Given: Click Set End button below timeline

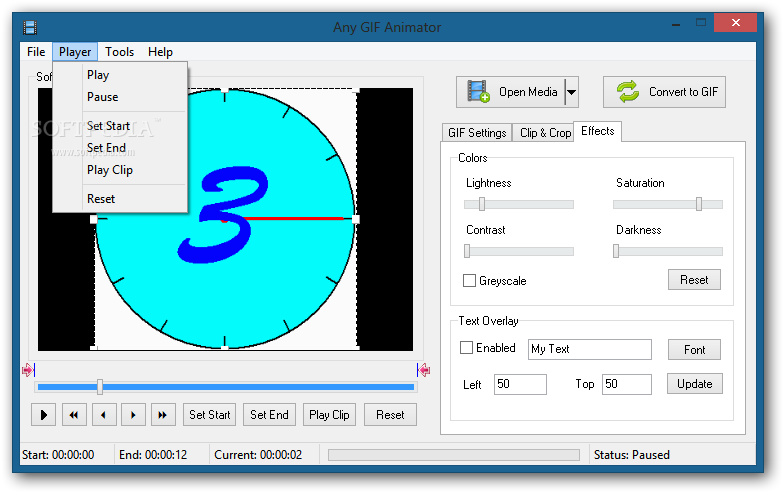Looking at the screenshot, I should 269,414.
